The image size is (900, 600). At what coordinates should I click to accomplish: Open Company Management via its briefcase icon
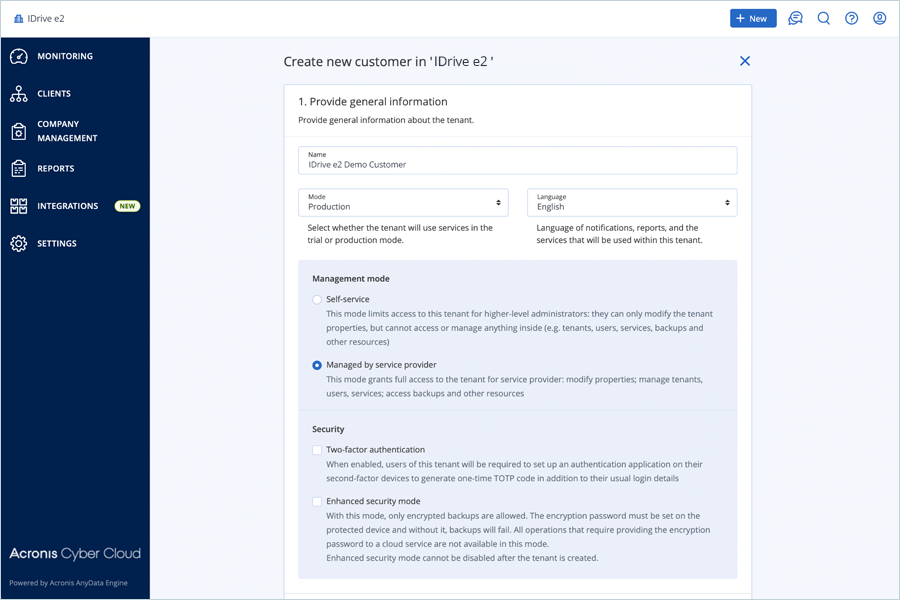[19, 131]
